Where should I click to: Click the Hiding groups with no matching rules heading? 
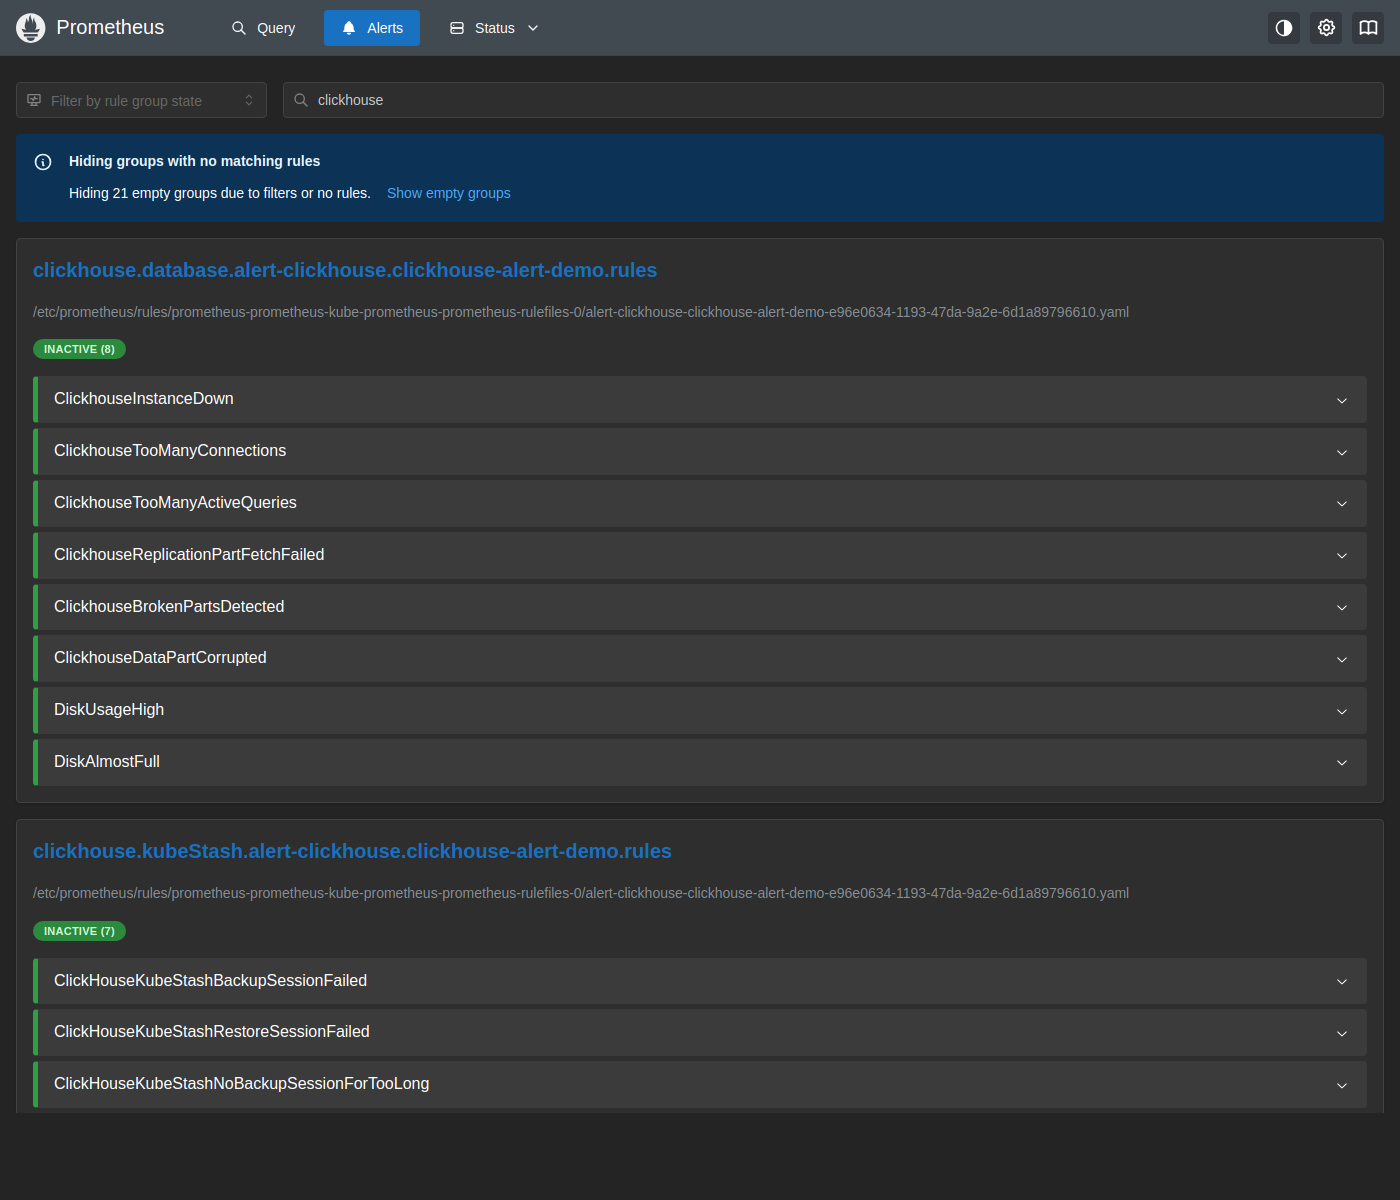[x=194, y=161]
